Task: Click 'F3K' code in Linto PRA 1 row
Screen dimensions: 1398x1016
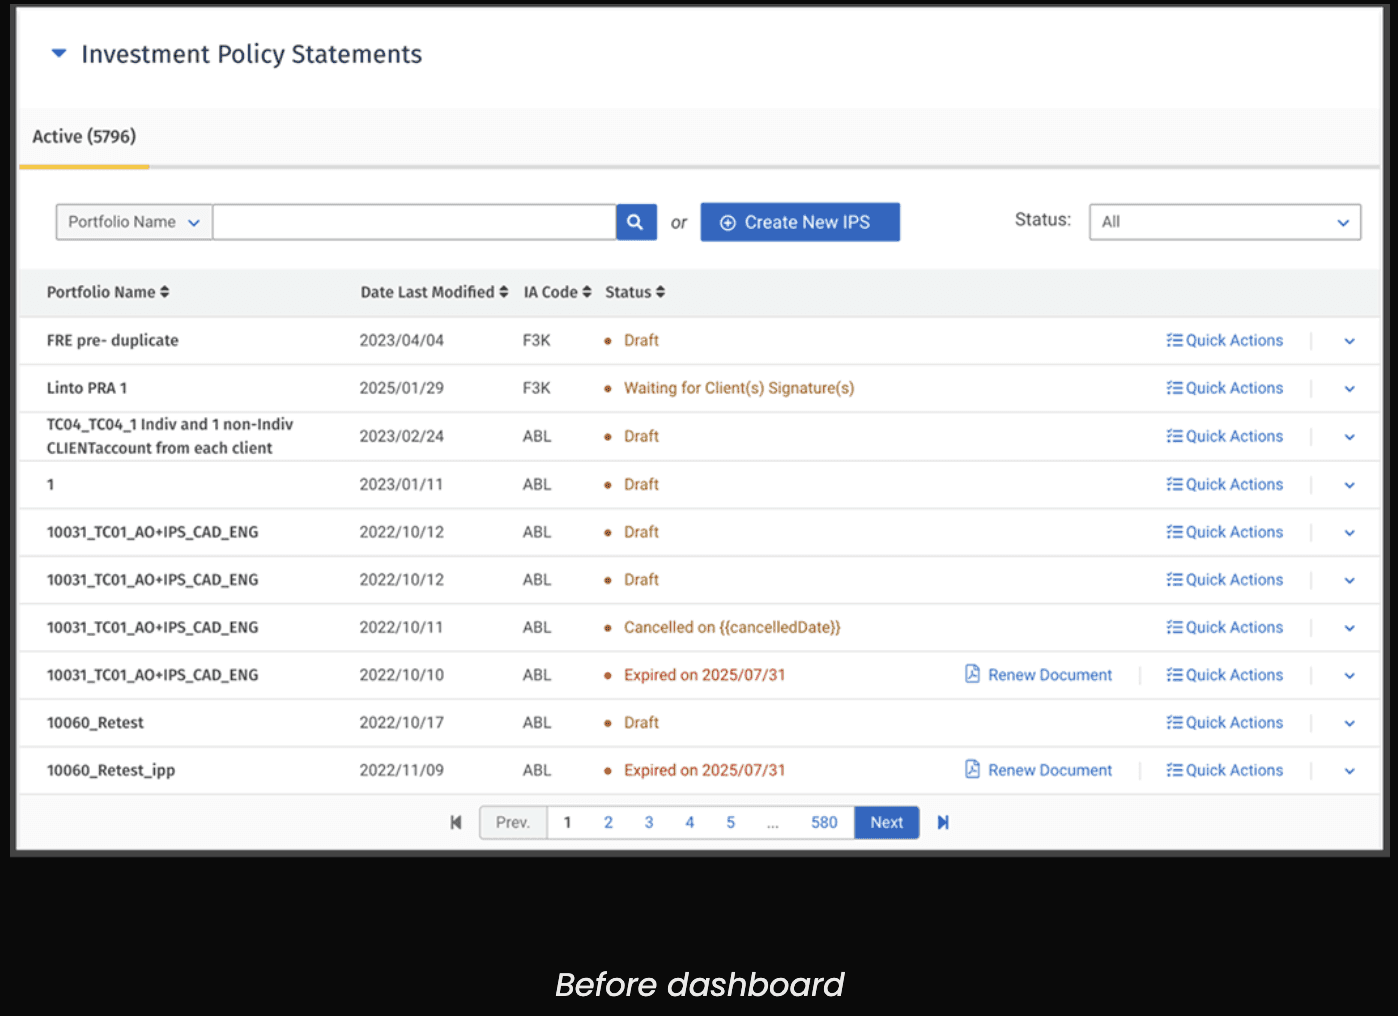Action: point(537,388)
